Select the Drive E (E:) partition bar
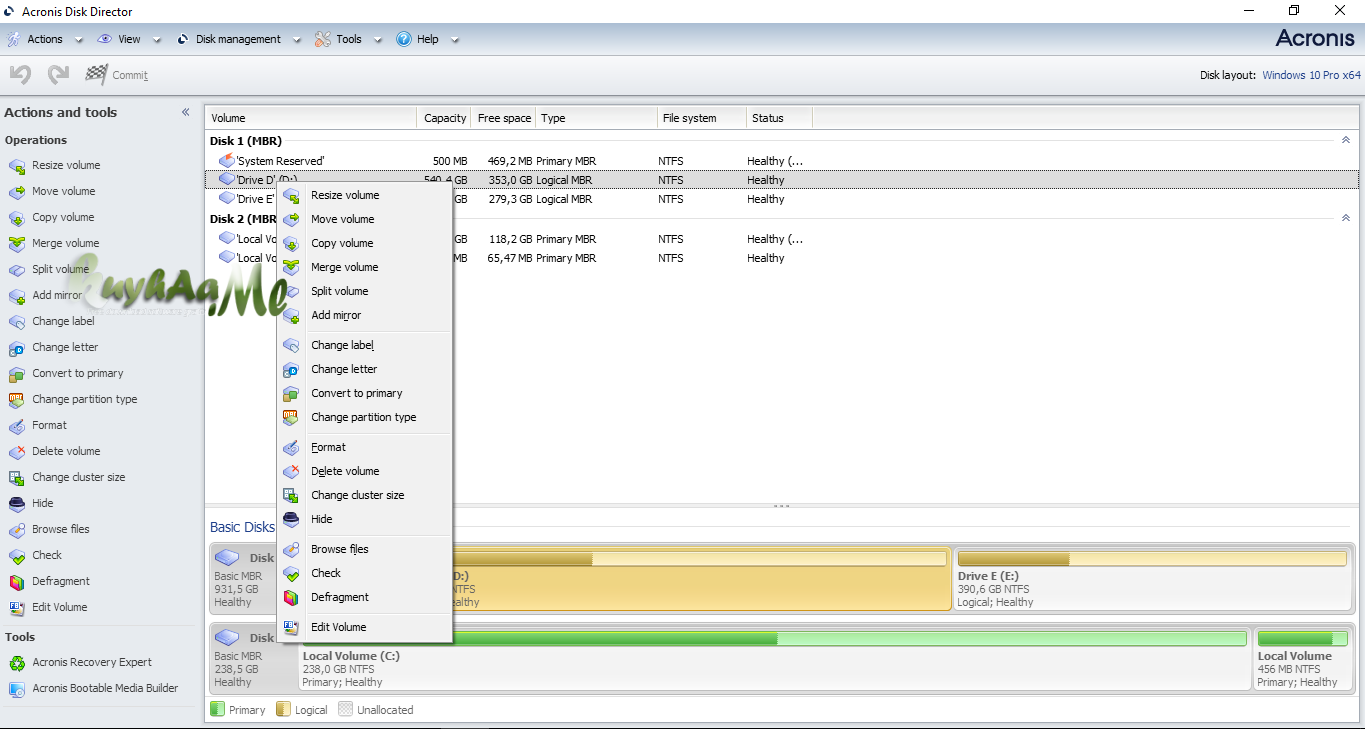 (1153, 578)
